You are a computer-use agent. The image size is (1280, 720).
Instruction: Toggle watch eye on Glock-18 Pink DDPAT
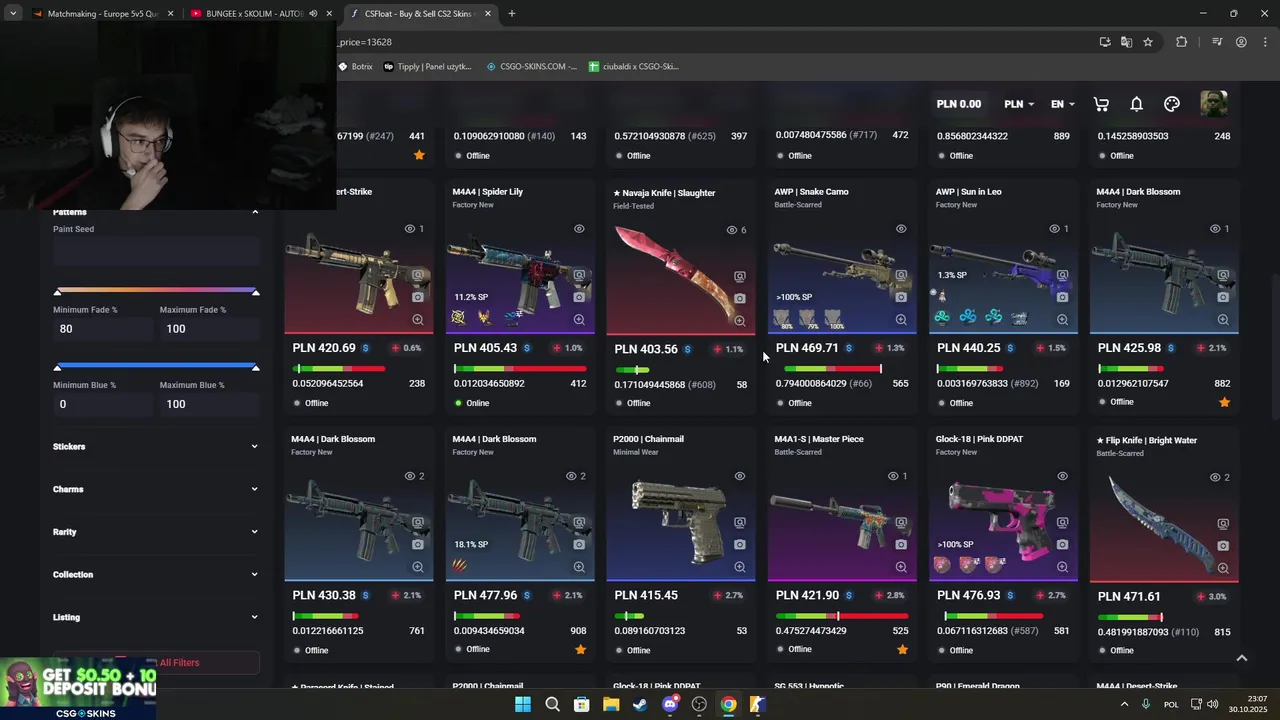(1062, 476)
